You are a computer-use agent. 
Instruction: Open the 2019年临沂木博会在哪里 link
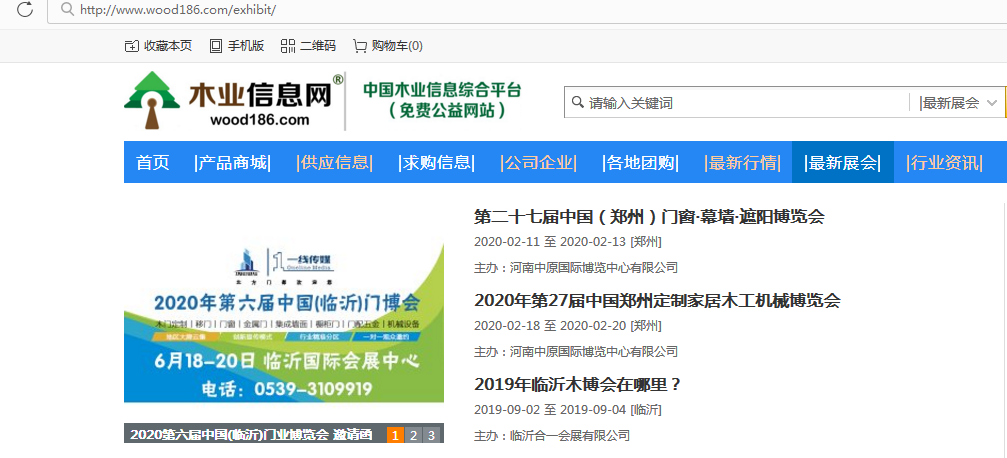pyautogui.click(x=577, y=385)
